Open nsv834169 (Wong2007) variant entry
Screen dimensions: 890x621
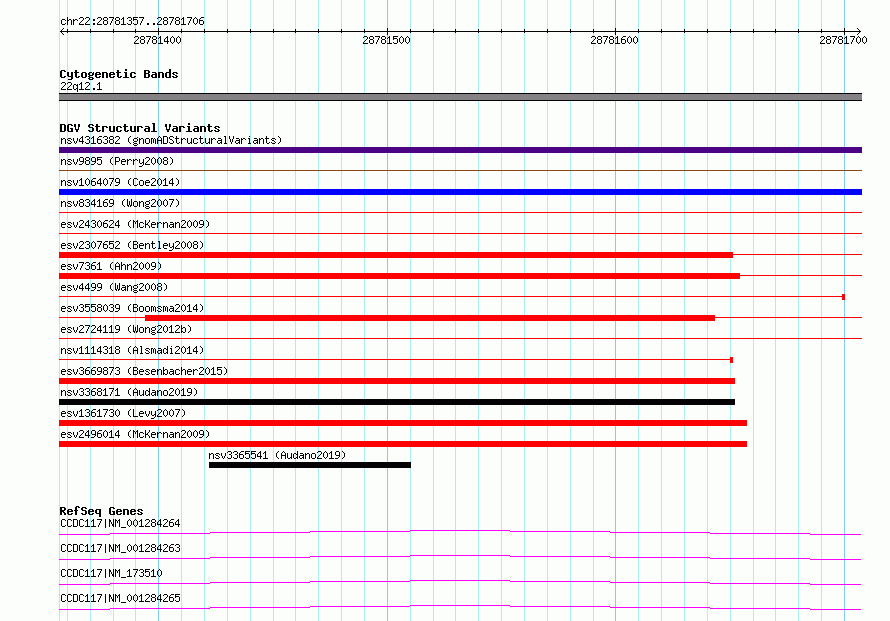click(x=120, y=203)
